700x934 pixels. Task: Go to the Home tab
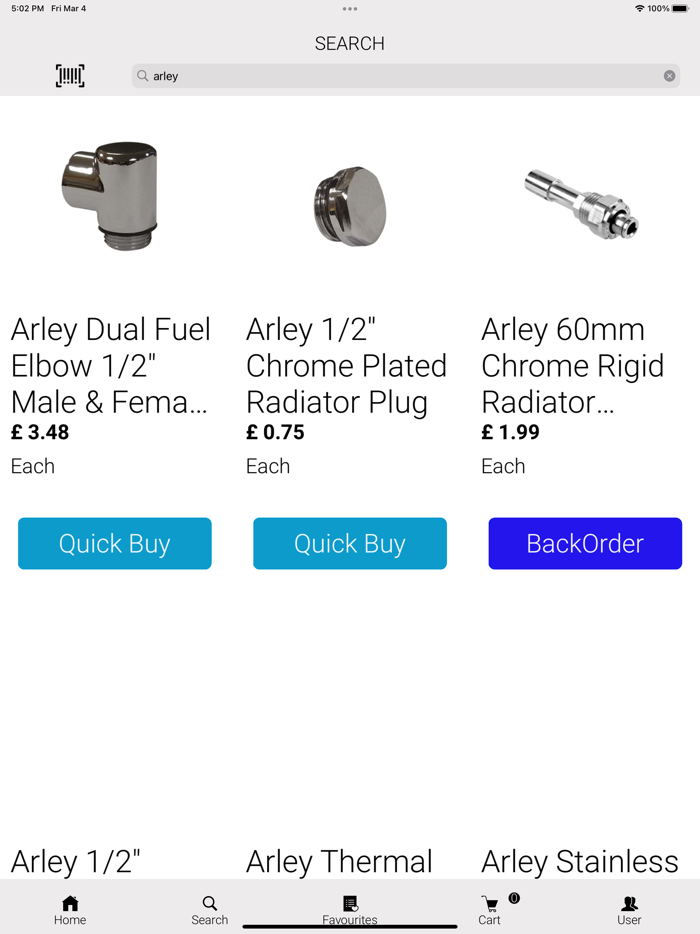point(70,911)
